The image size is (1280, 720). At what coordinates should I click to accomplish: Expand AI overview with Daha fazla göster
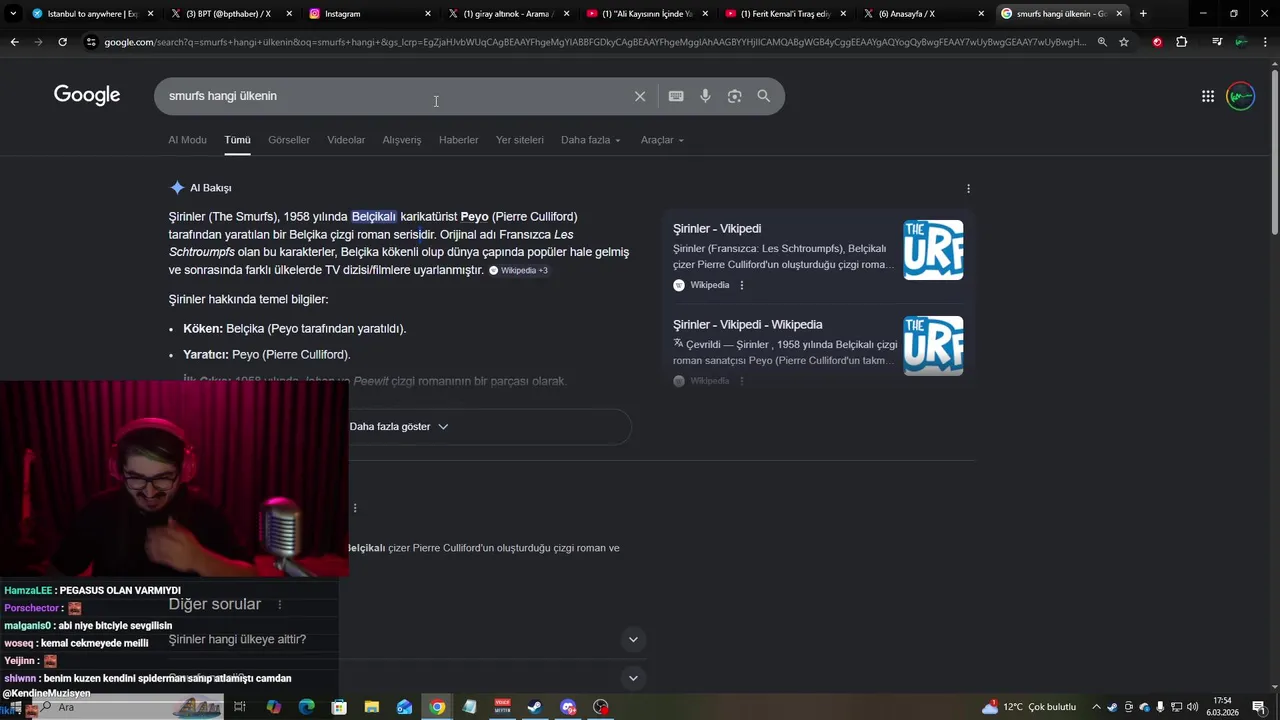(399, 426)
